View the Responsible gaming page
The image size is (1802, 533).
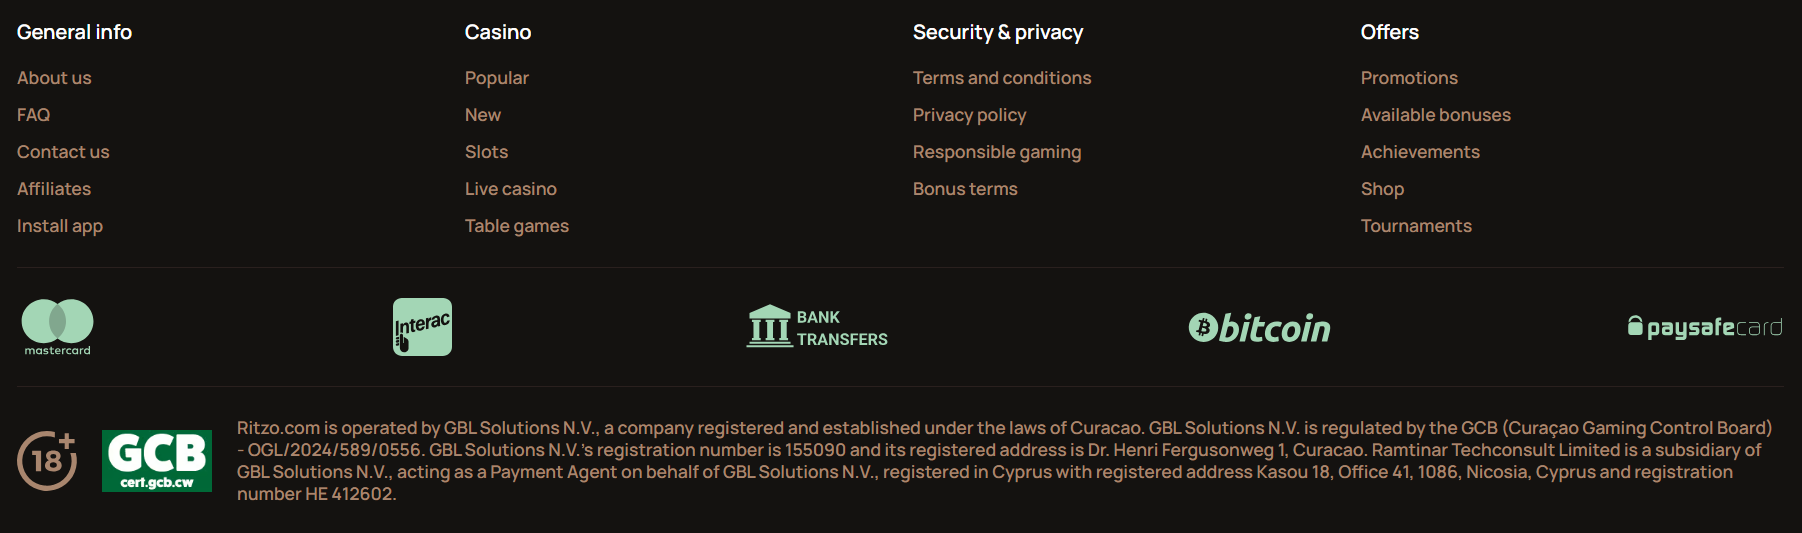point(996,152)
